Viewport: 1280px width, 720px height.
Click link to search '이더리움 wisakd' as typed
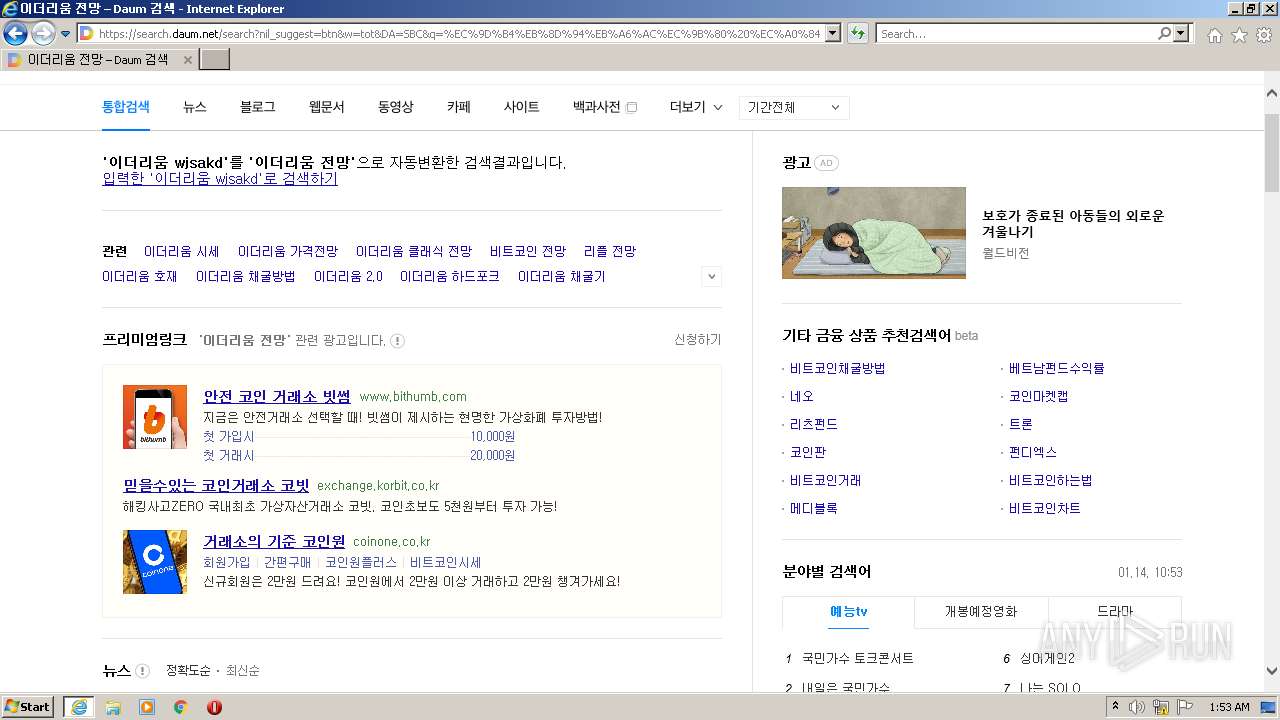220,179
